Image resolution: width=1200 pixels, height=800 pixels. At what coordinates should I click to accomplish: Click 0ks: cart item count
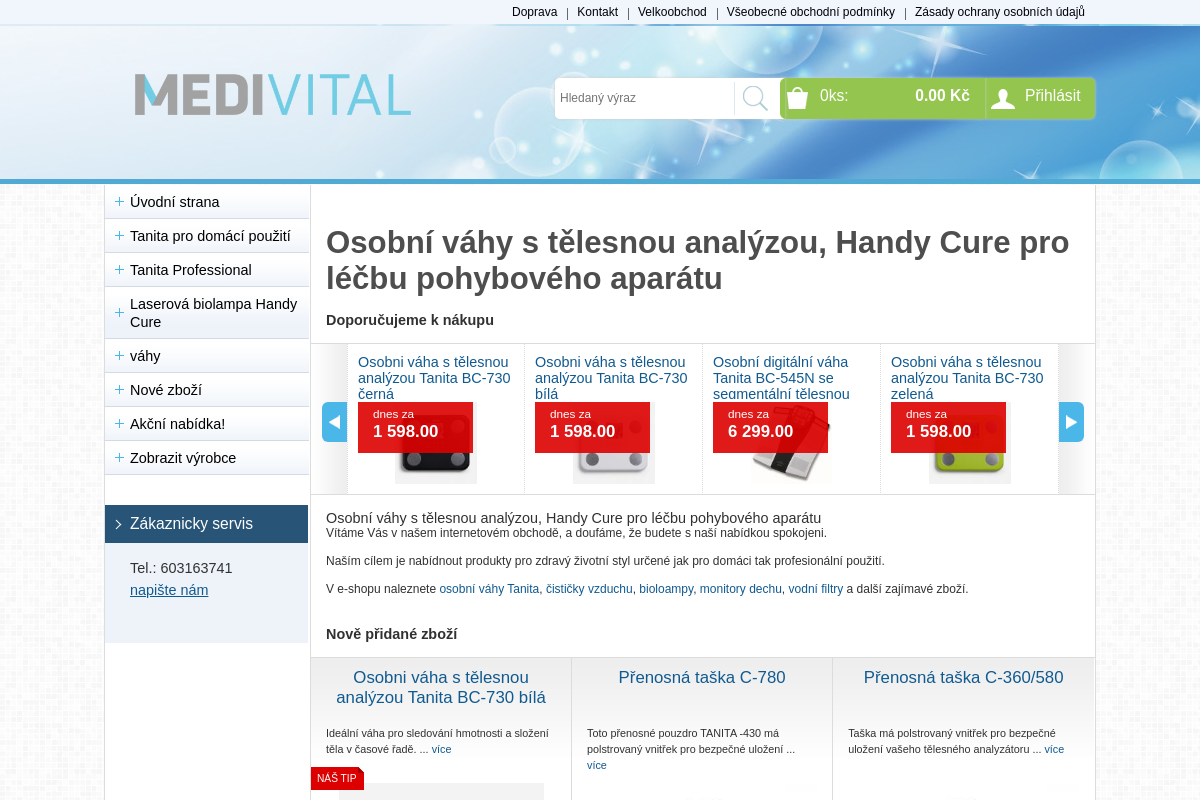pyautogui.click(x=834, y=96)
